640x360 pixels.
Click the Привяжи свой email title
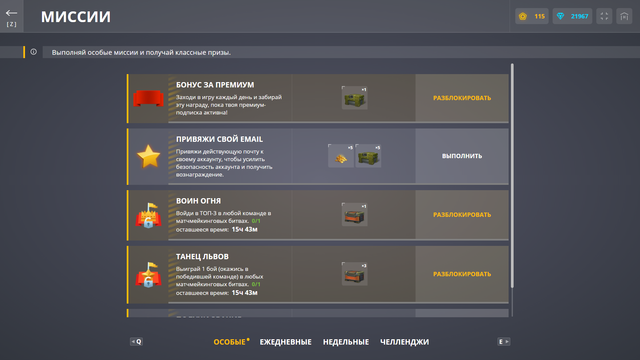pyautogui.click(x=219, y=139)
